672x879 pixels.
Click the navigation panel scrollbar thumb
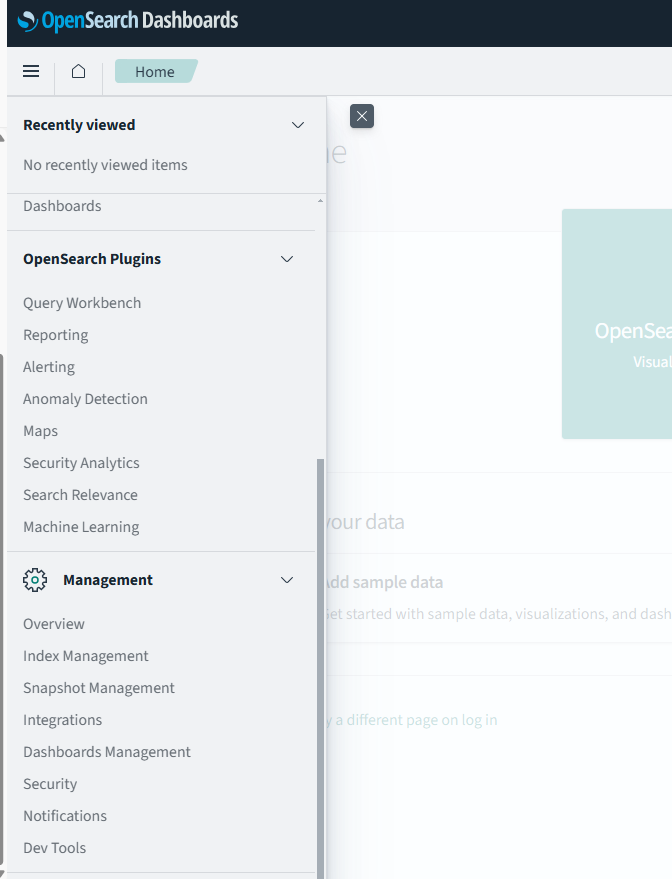(x=321, y=669)
